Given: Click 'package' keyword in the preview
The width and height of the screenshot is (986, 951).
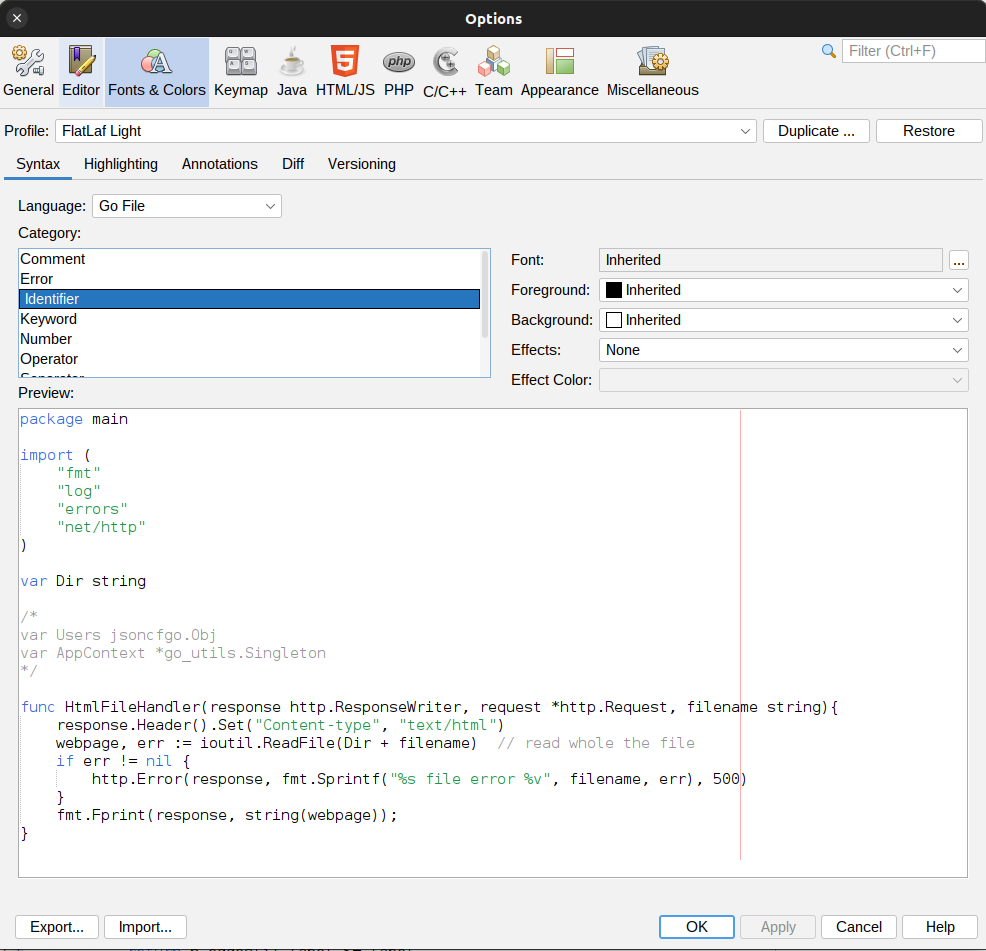Looking at the screenshot, I should pos(51,420).
